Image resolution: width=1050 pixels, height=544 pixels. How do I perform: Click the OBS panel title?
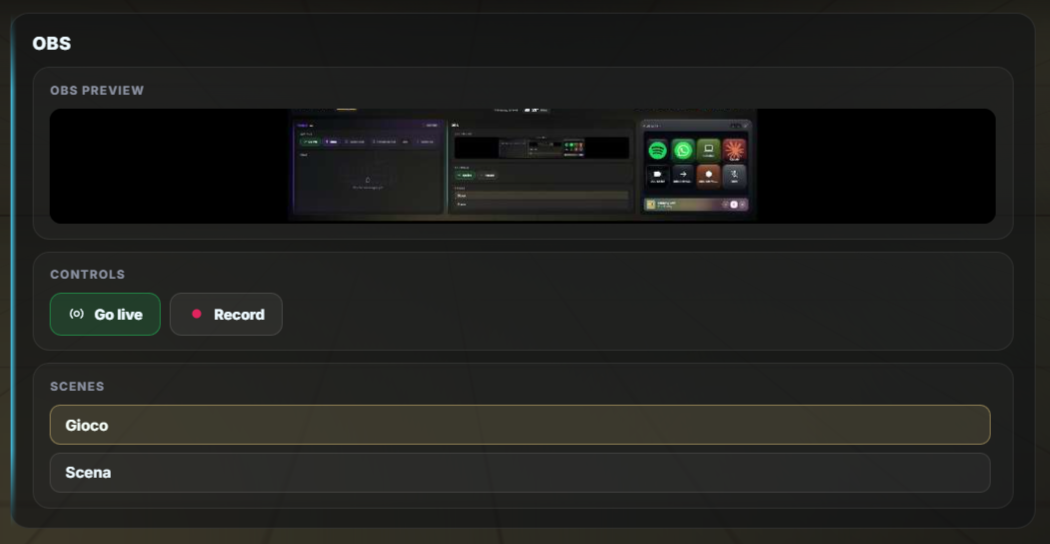coord(52,44)
